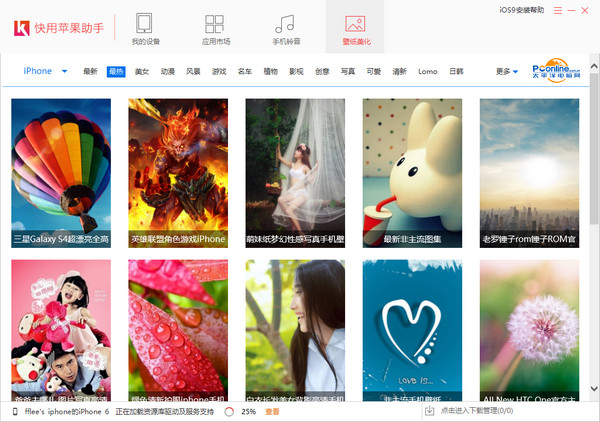The height and width of the screenshot is (422, 600).
Task: Select the 壁纸美化 wallpaper icon
Action: 355,24
